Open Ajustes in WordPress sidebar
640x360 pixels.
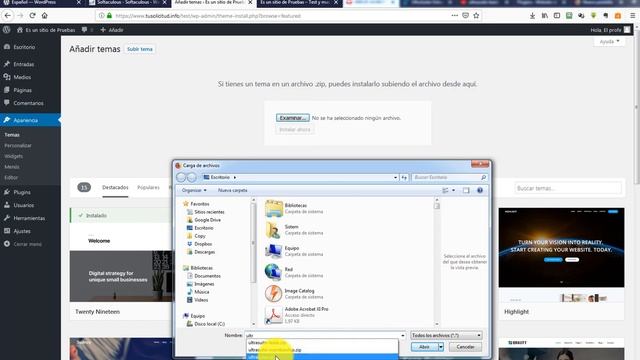pyautogui.click(x=22, y=231)
